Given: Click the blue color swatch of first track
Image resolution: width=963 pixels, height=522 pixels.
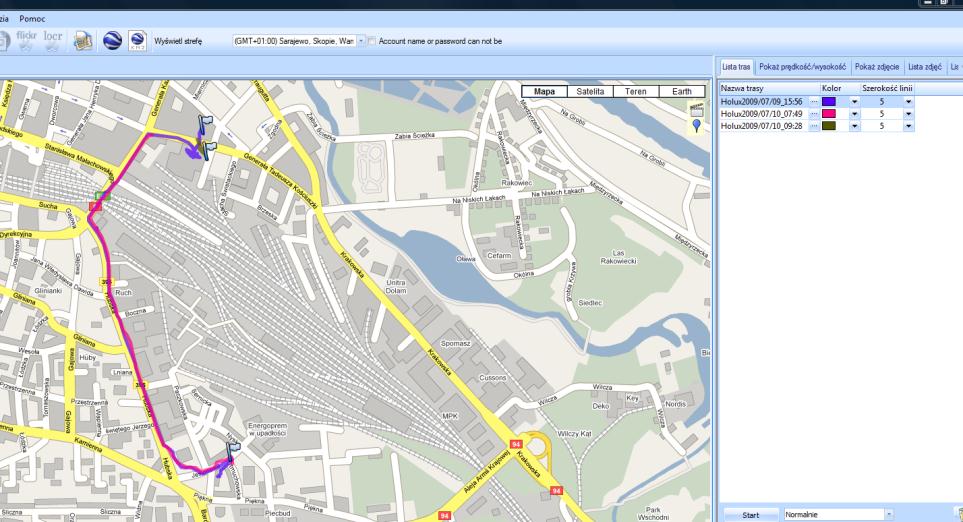Looking at the screenshot, I should coord(828,101).
